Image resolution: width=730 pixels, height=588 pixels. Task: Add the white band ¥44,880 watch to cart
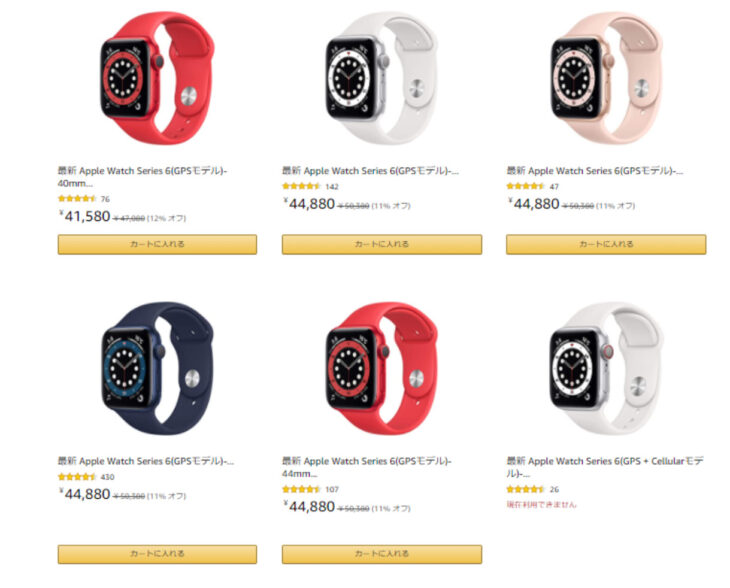(x=382, y=244)
